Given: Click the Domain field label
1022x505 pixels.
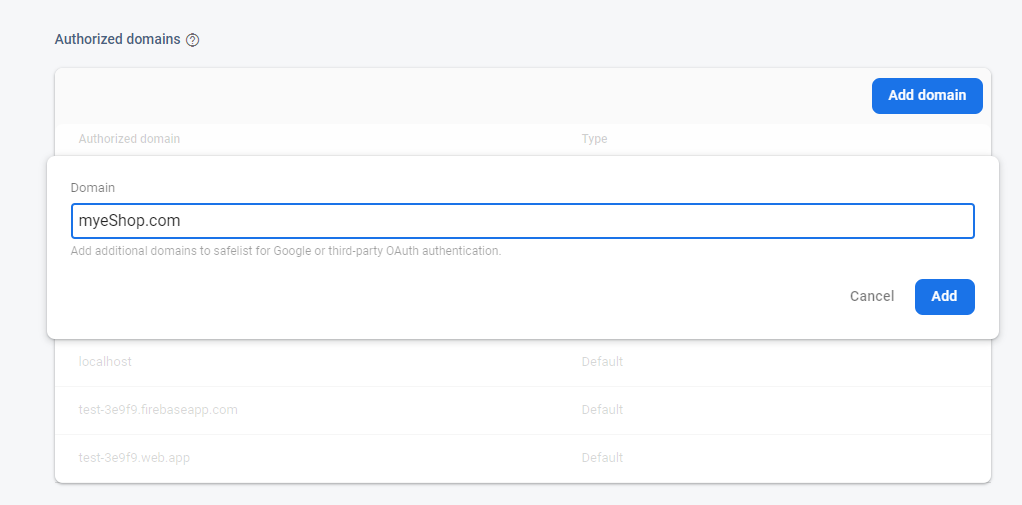Looking at the screenshot, I should tap(92, 188).
